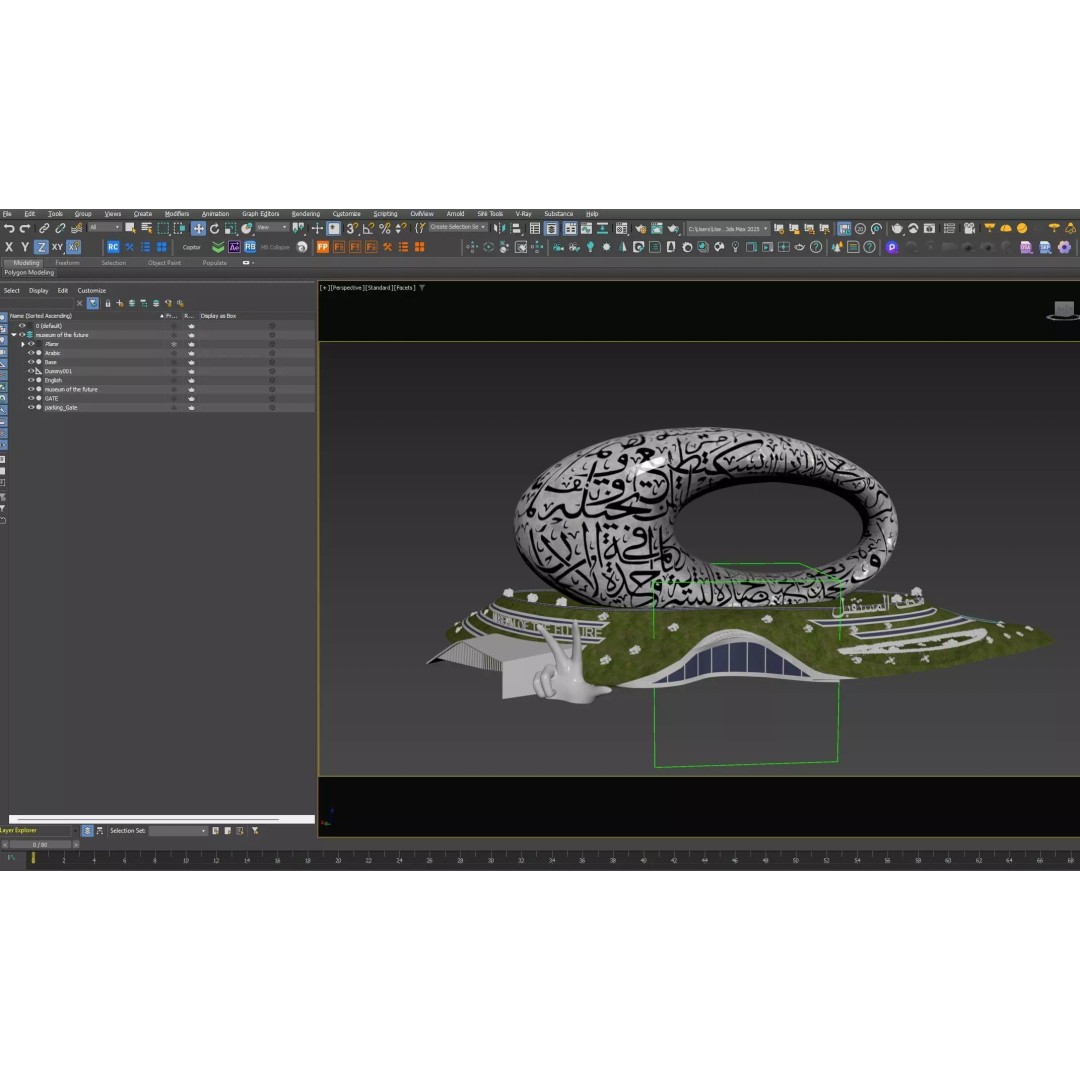Click the viewport filter funnel icon
Image resolution: width=1080 pixels, height=1080 pixels.
click(422, 288)
